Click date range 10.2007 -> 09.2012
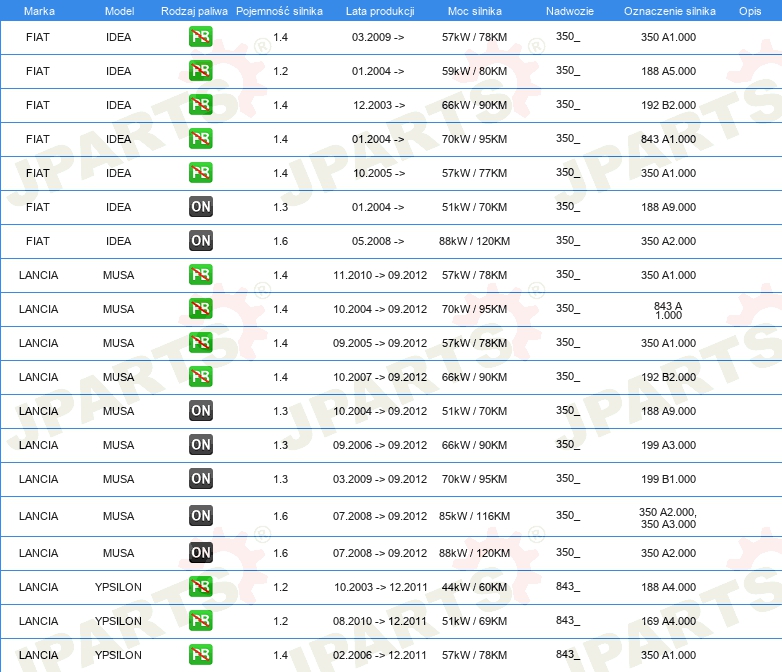Screen dimensions: 782x672 pyautogui.click(x=380, y=377)
